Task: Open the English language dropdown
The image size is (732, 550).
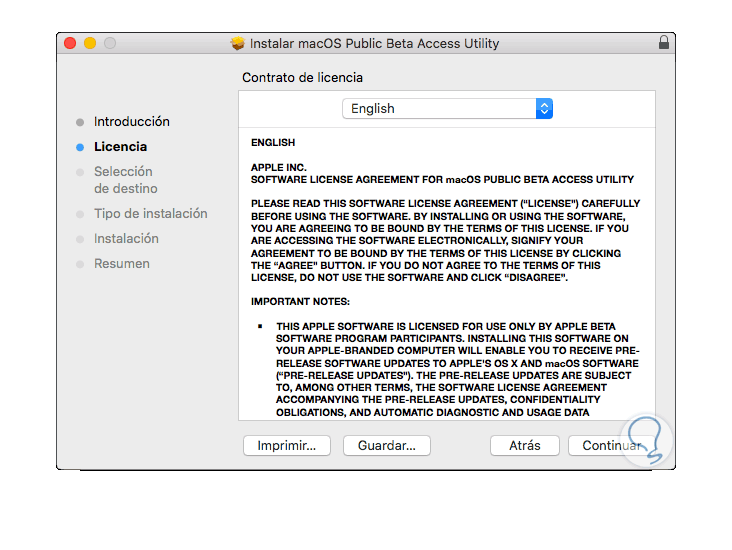Action: [x=447, y=108]
